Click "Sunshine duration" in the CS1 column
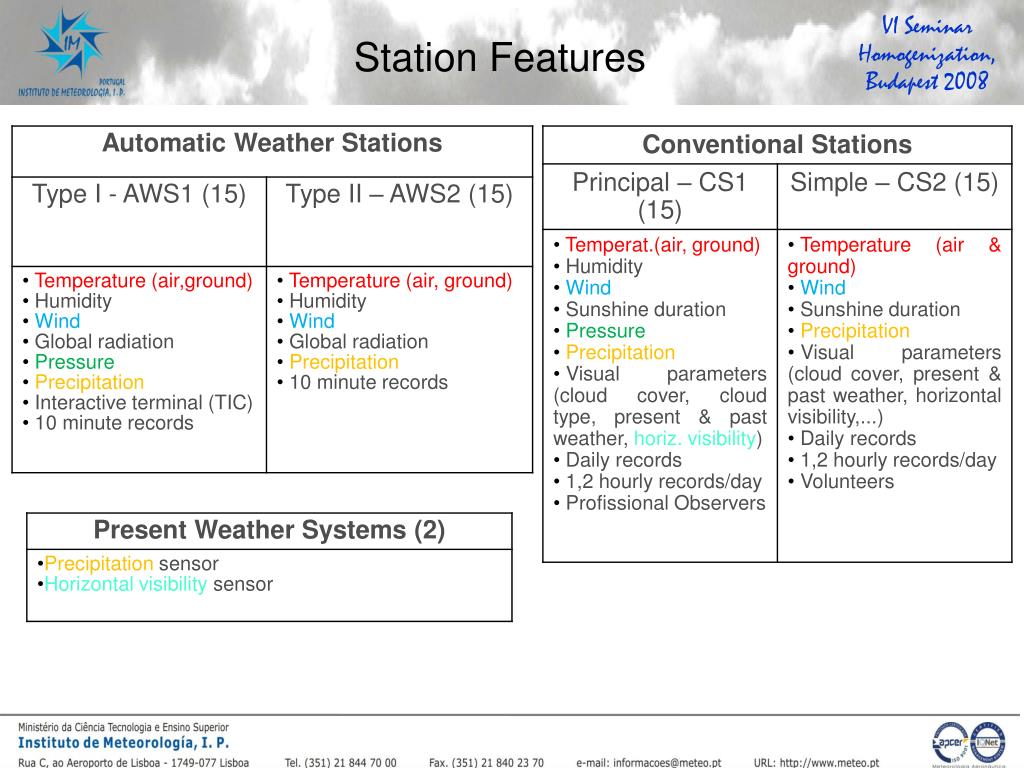This screenshot has width=1024, height=768. [646, 310]
